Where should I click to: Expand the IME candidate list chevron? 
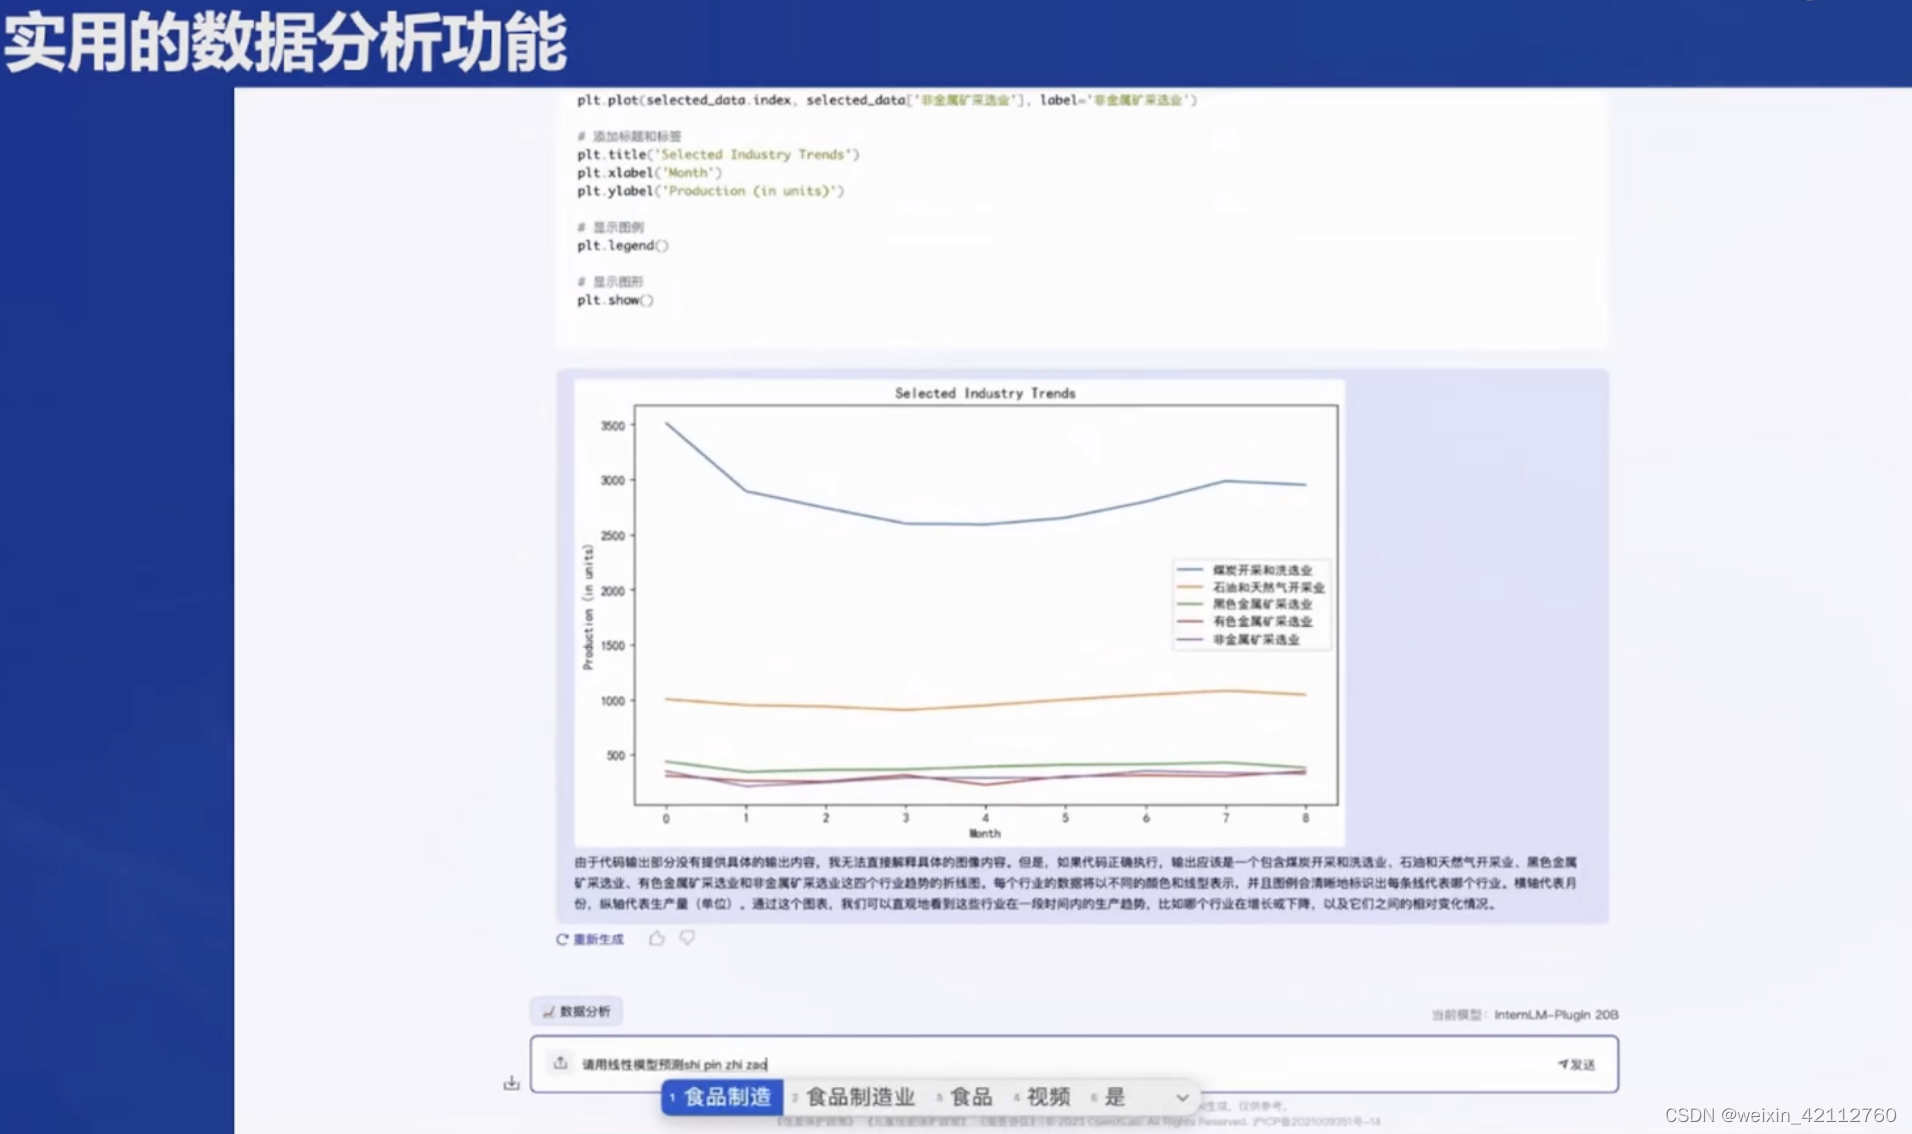coord(1182,1097)
